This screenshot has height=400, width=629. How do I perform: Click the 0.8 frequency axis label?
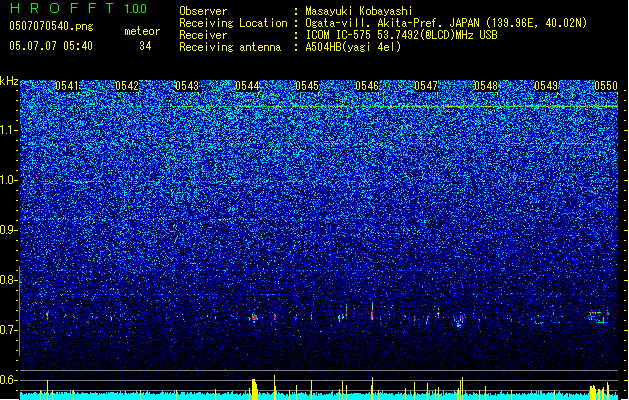[x=8, y=280]
